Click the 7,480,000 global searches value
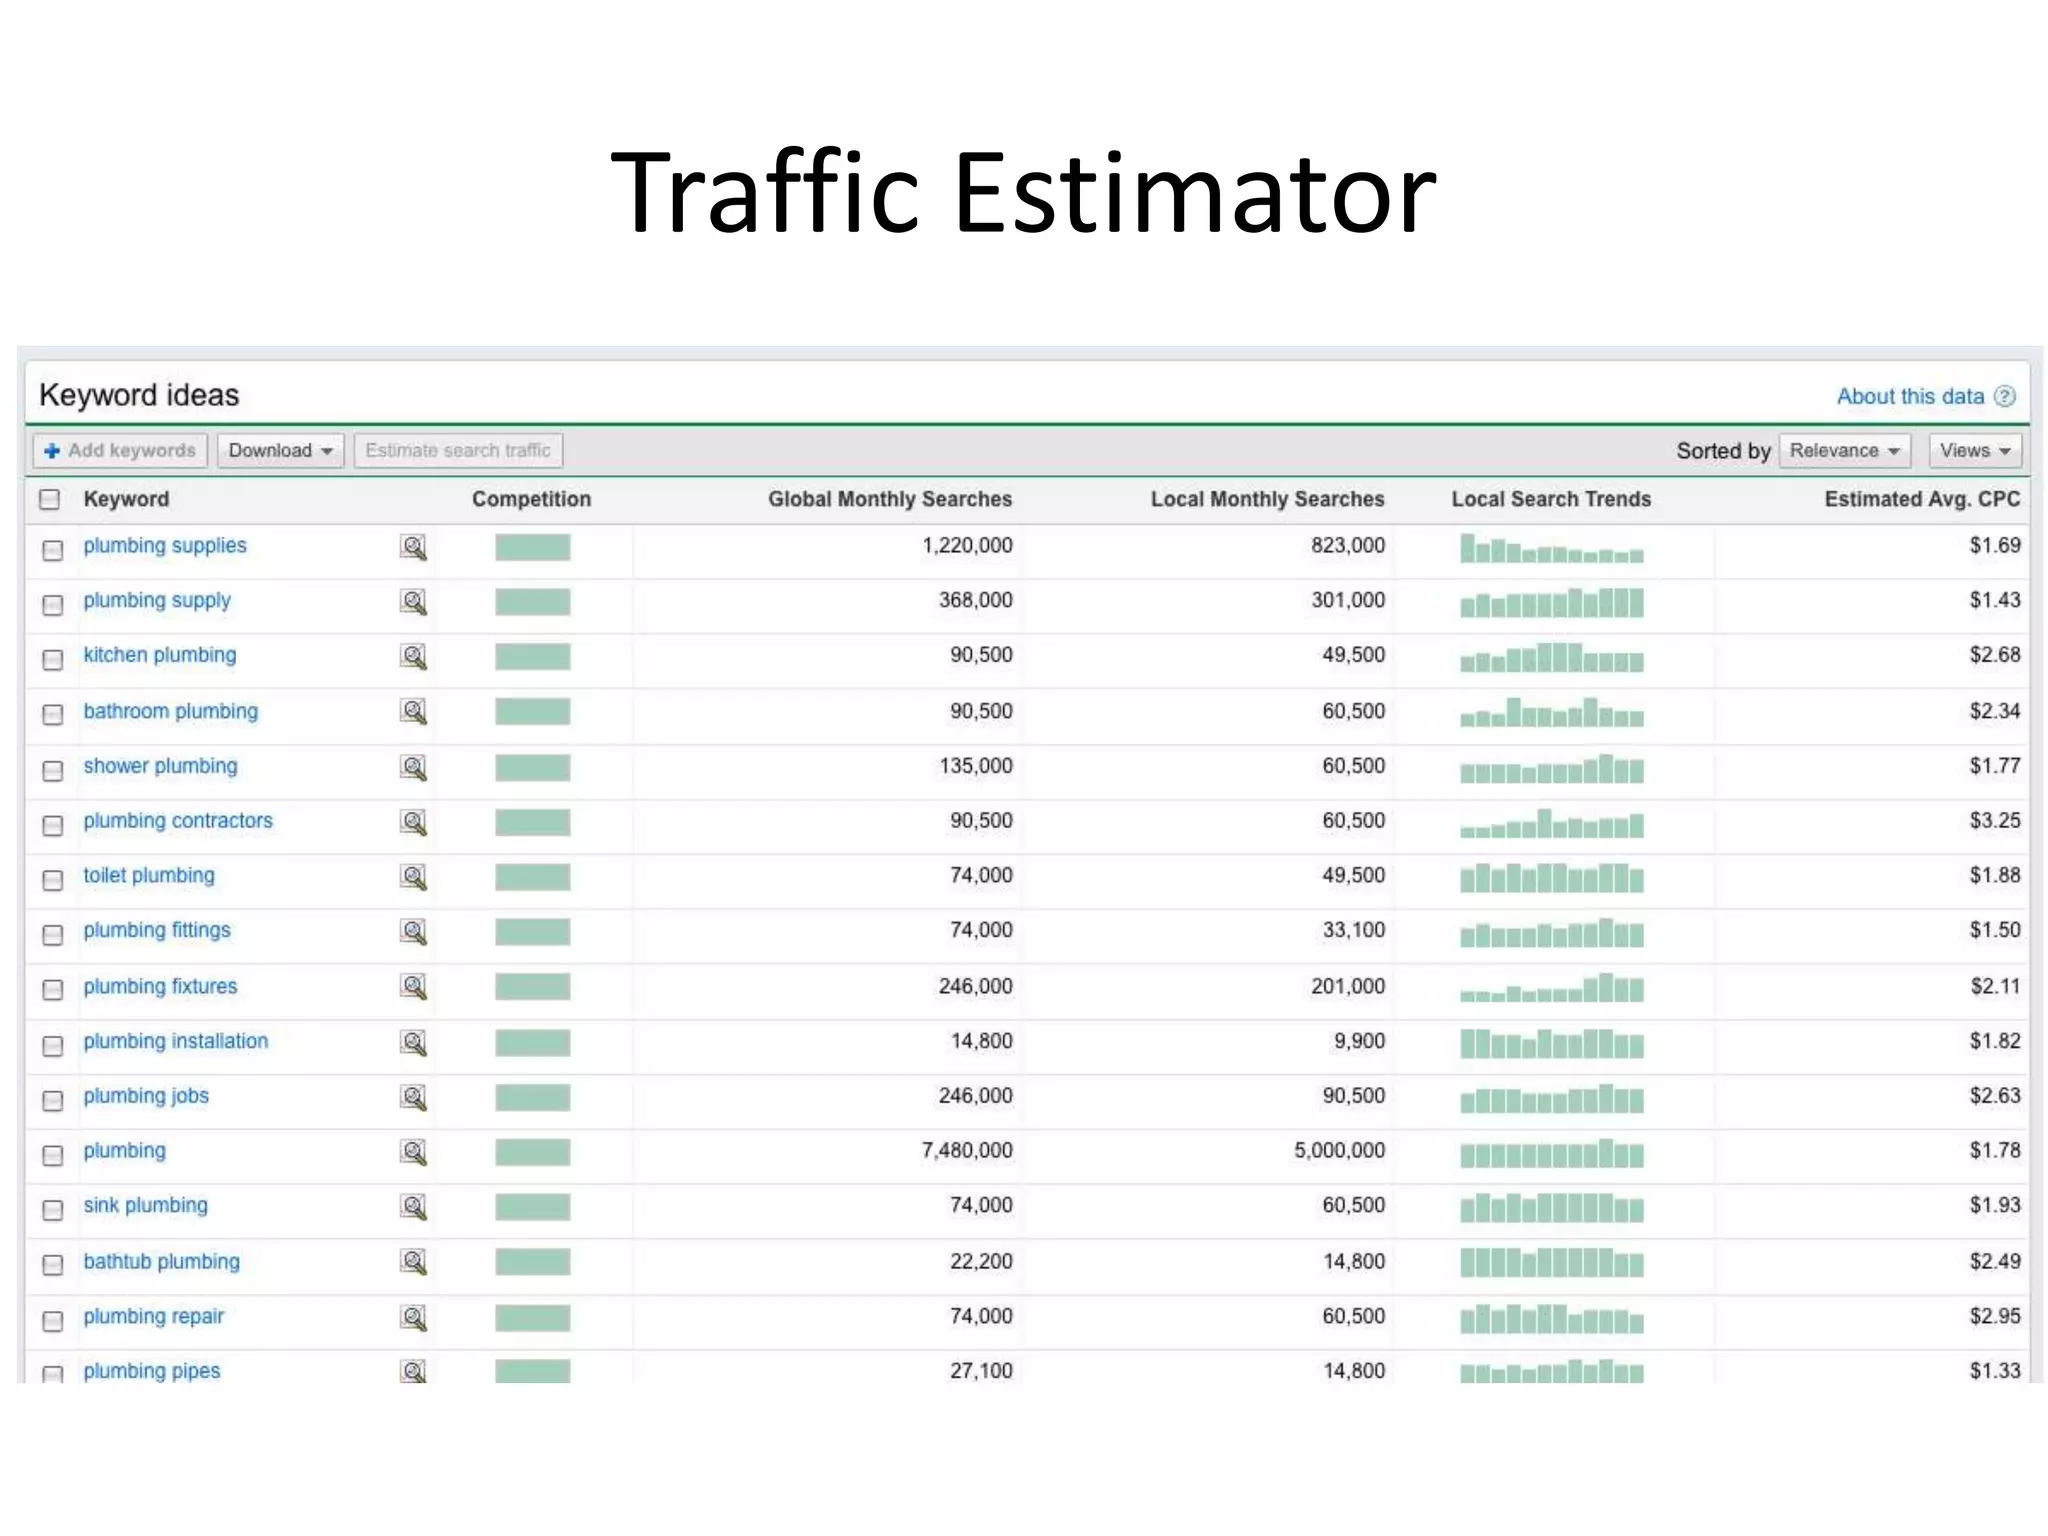Screen dimensions: 2048x1536 pos(967,1151)
